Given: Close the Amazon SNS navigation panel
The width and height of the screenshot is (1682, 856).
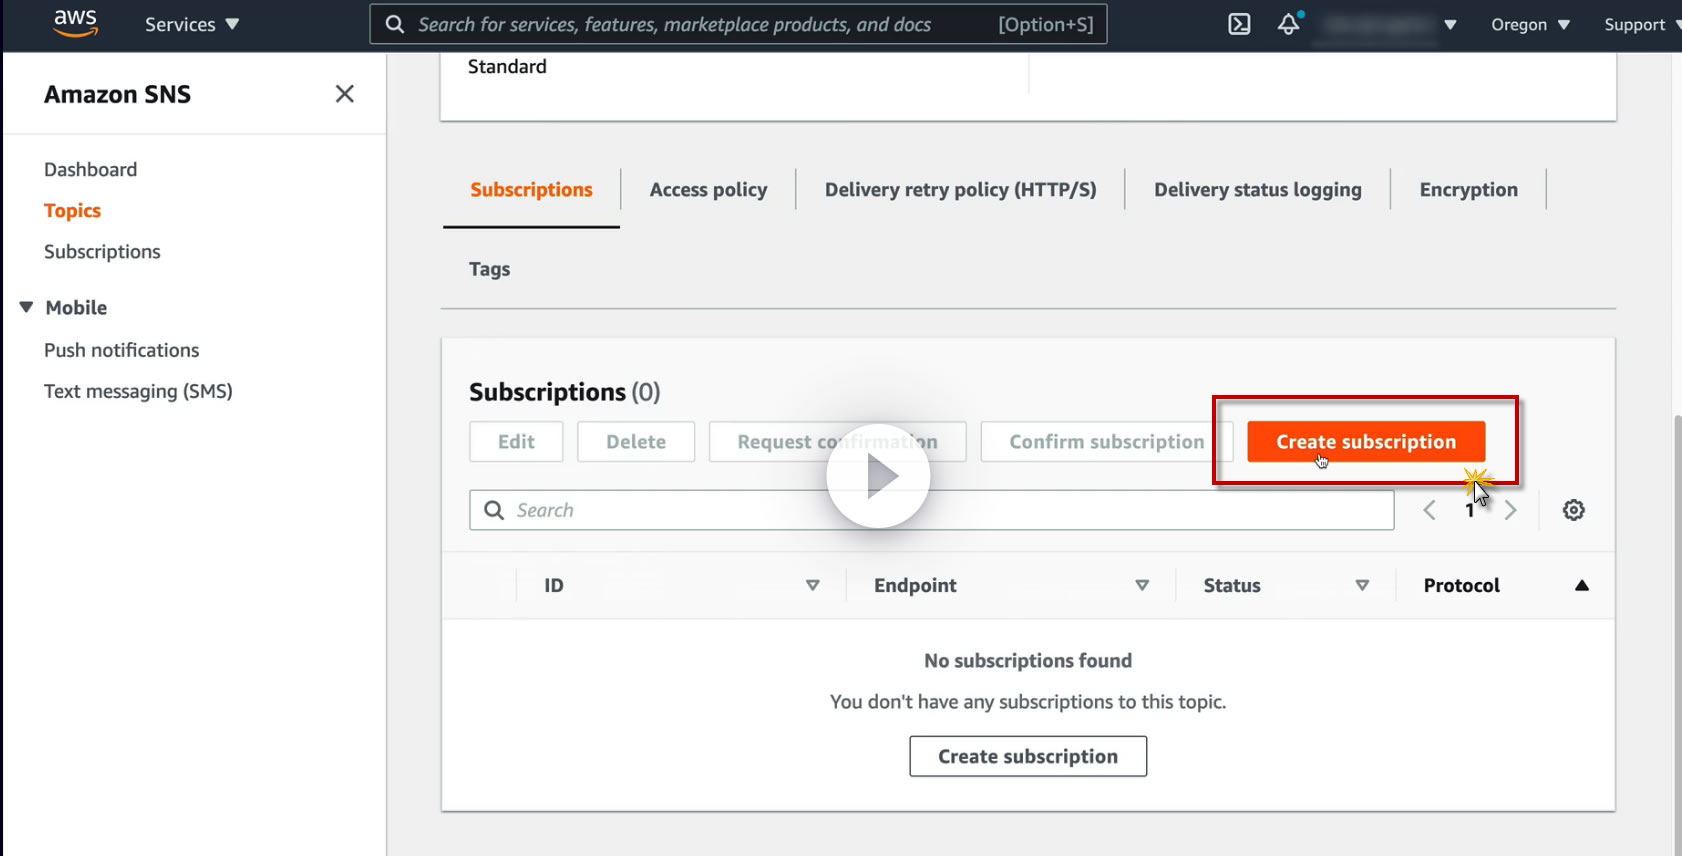Looking at the screenshot, I should click(345, 94).
